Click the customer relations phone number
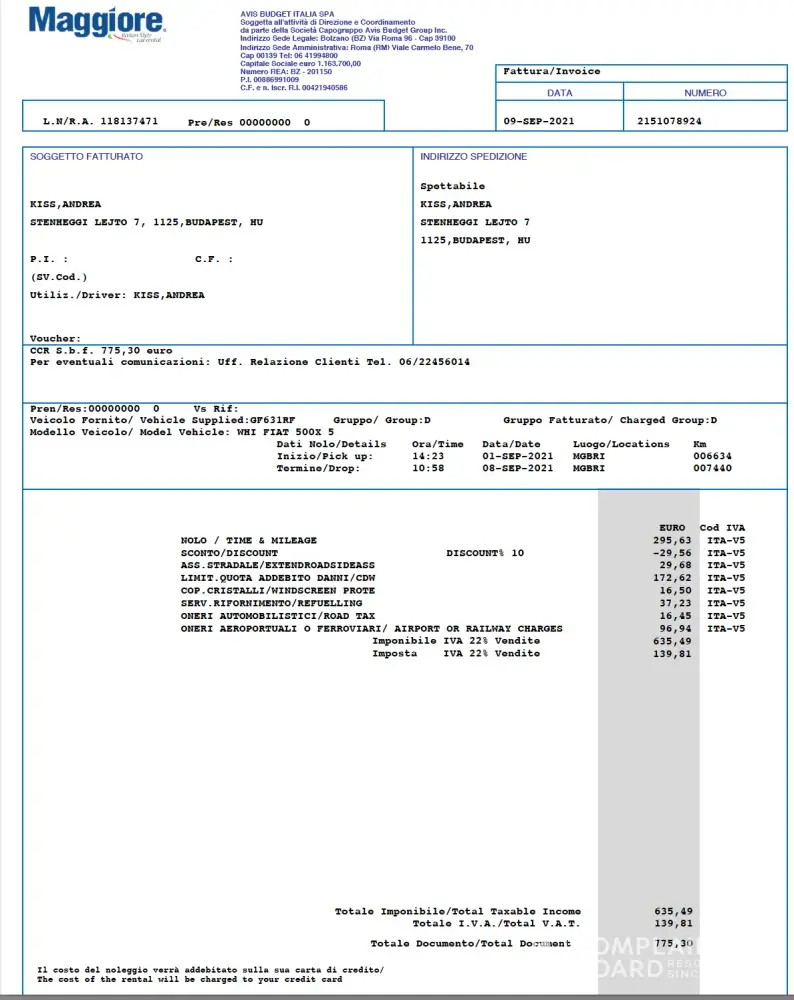Image resolution: width=794 pixels, height=1000 pixels. tap(435, 362)
